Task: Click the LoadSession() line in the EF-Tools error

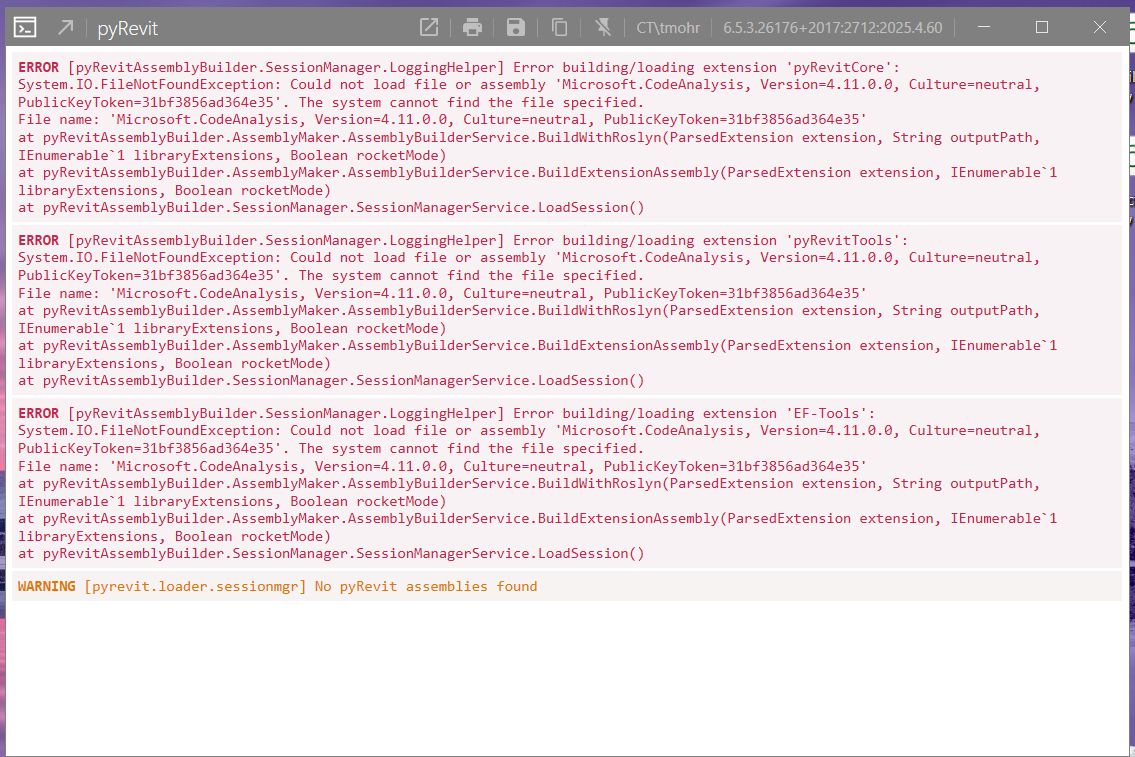Action: click(x=331, y=554)
